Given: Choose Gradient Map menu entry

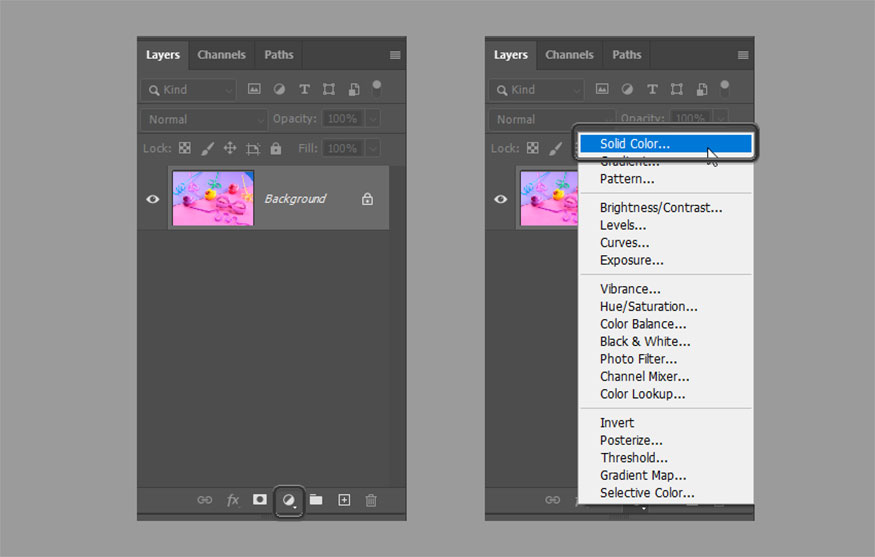Looking at the screenshot, I should 665,476.
